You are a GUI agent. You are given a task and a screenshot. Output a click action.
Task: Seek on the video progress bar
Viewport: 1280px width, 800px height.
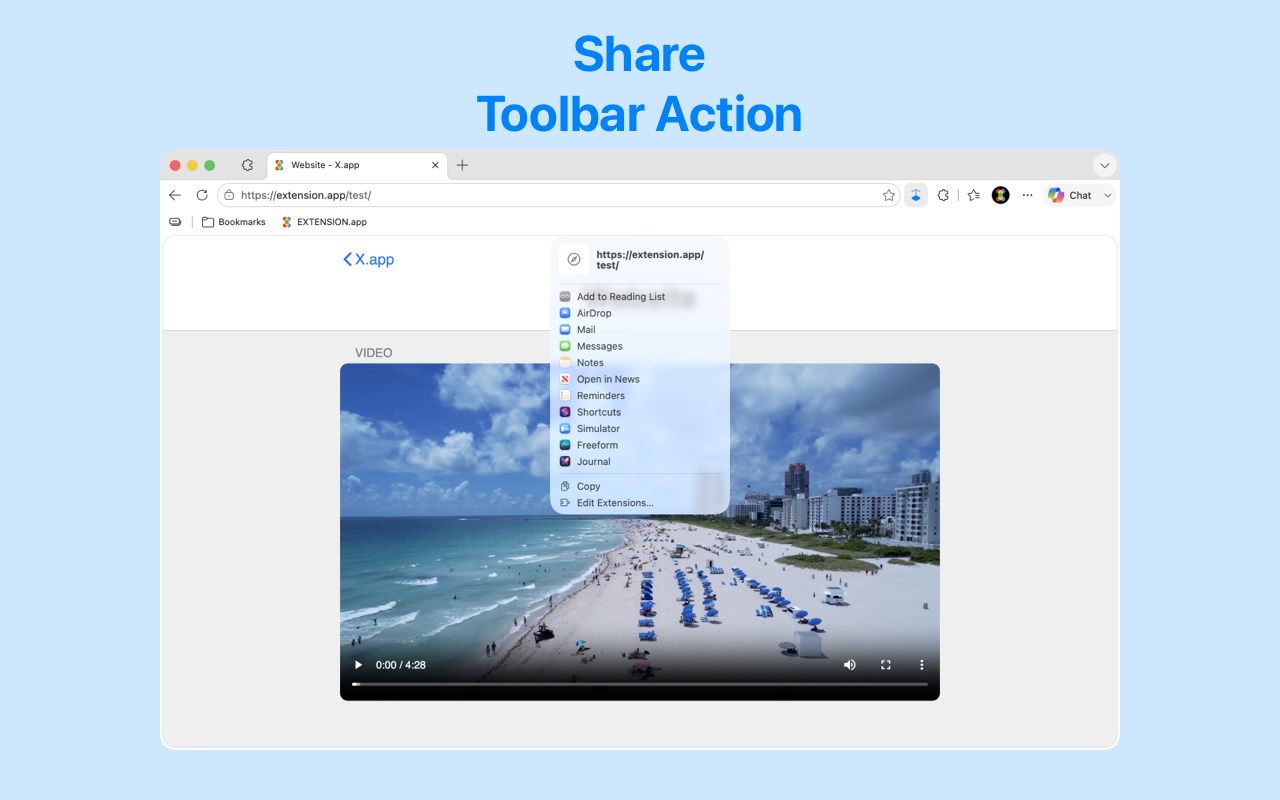pyautogui.click(x=640, y=684)
